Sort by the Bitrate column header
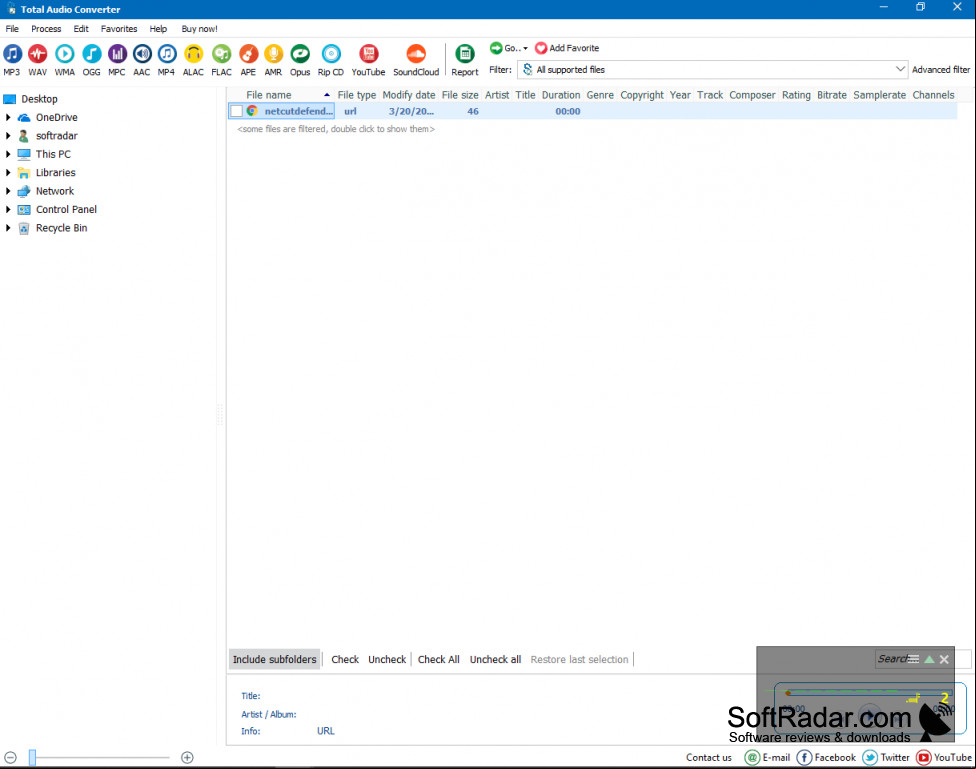Screen dimensions: 976x769 (832, 95)
